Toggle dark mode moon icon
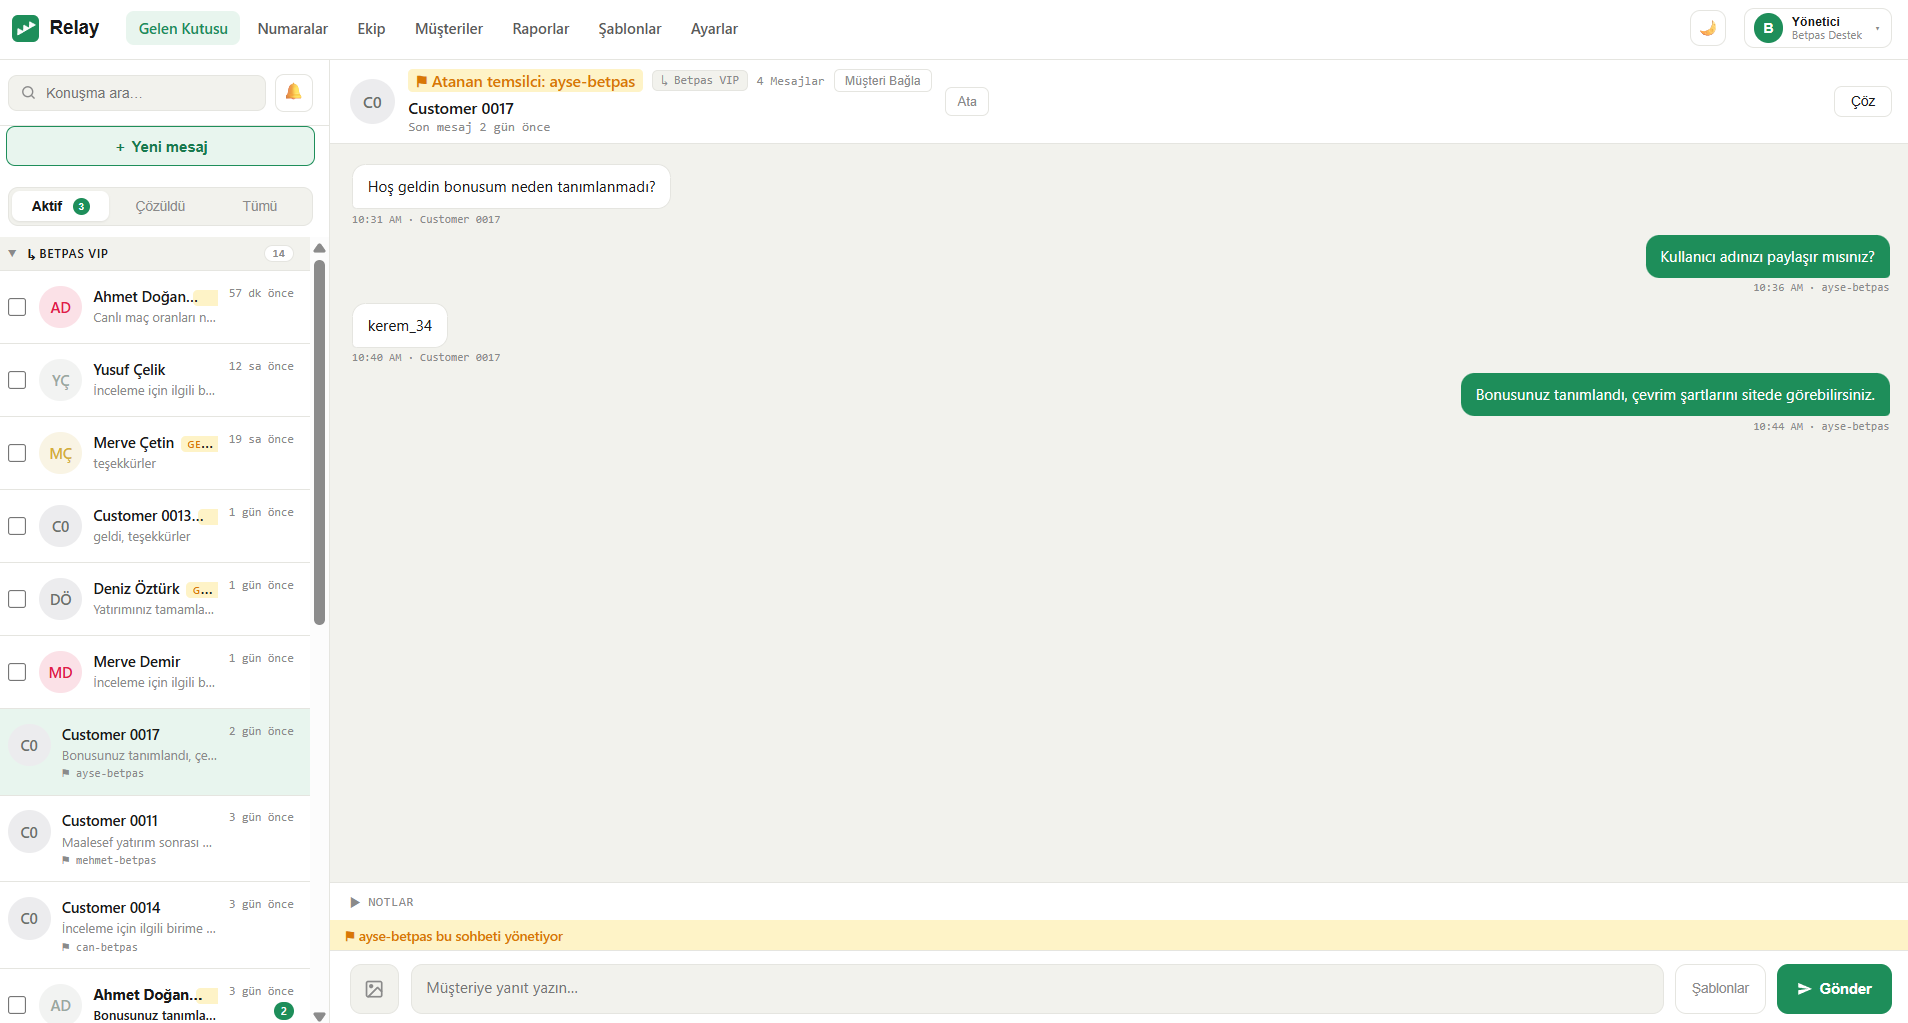Viewport: 1908px width, 1023px height. coord(1708,28)
